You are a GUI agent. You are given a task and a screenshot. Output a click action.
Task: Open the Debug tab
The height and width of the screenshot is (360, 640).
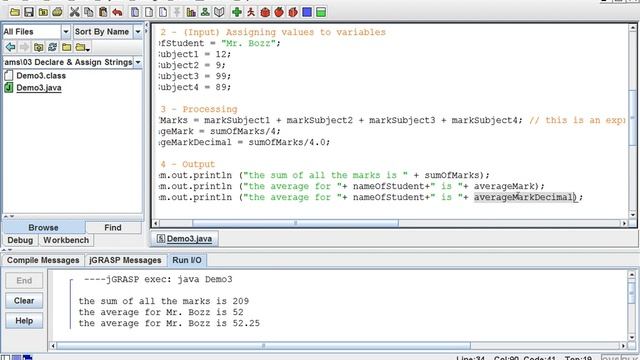[x=20, y=240]
